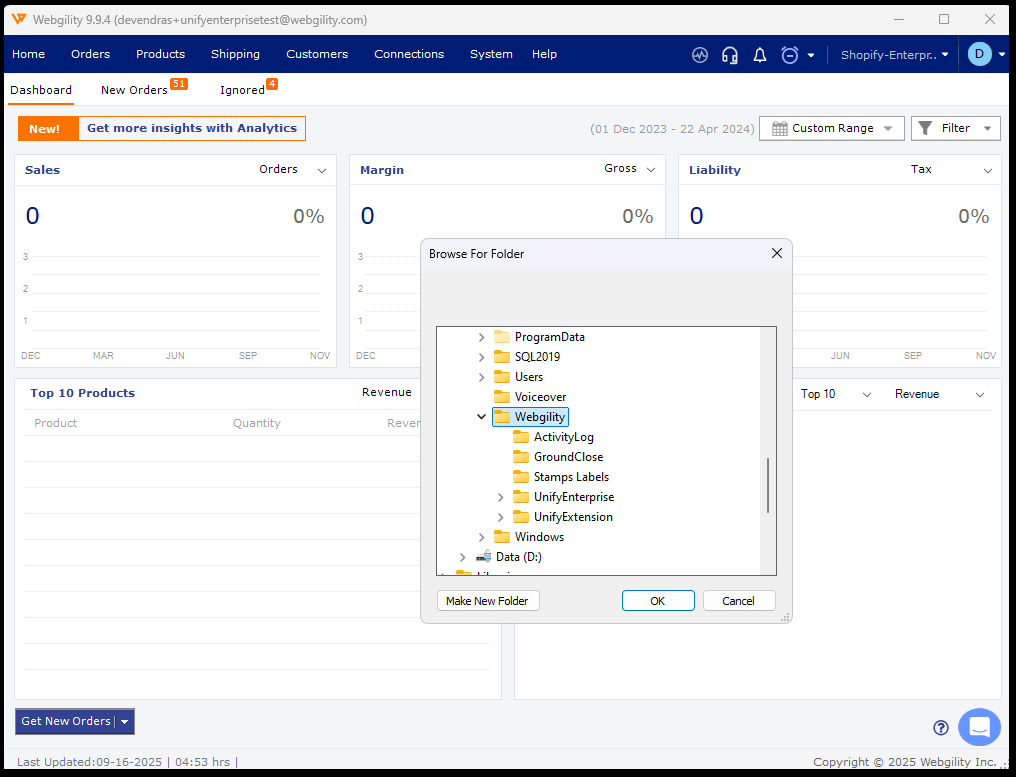Screen dimensions: 1016x777
Task: Open the Custom Range date dropdown
Action: [x=832, y=128]
